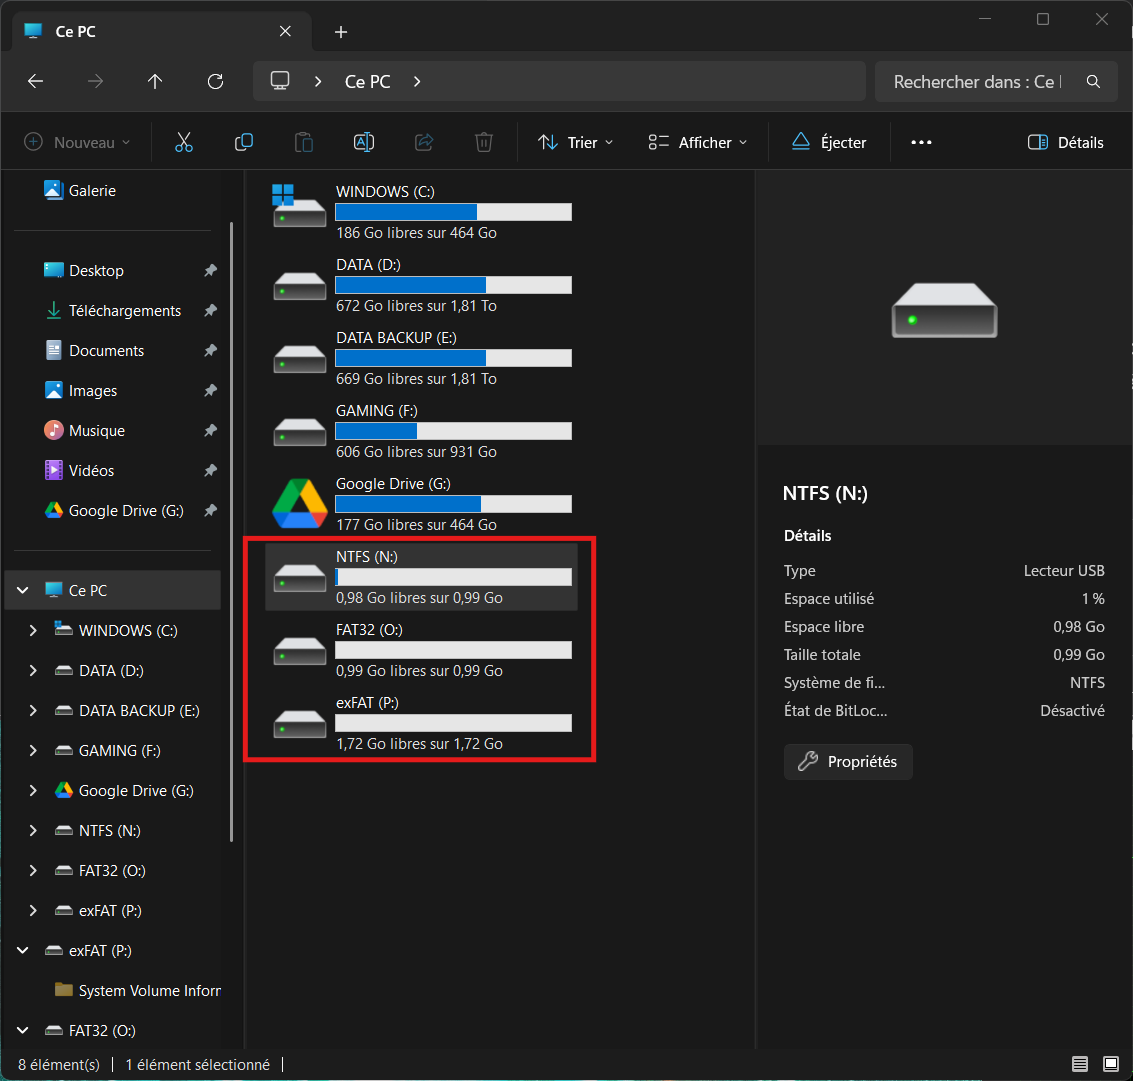This screenshot has width=1133, height=1081.
Task: Open the more options ellipsis menu
Action: point(921,142)
